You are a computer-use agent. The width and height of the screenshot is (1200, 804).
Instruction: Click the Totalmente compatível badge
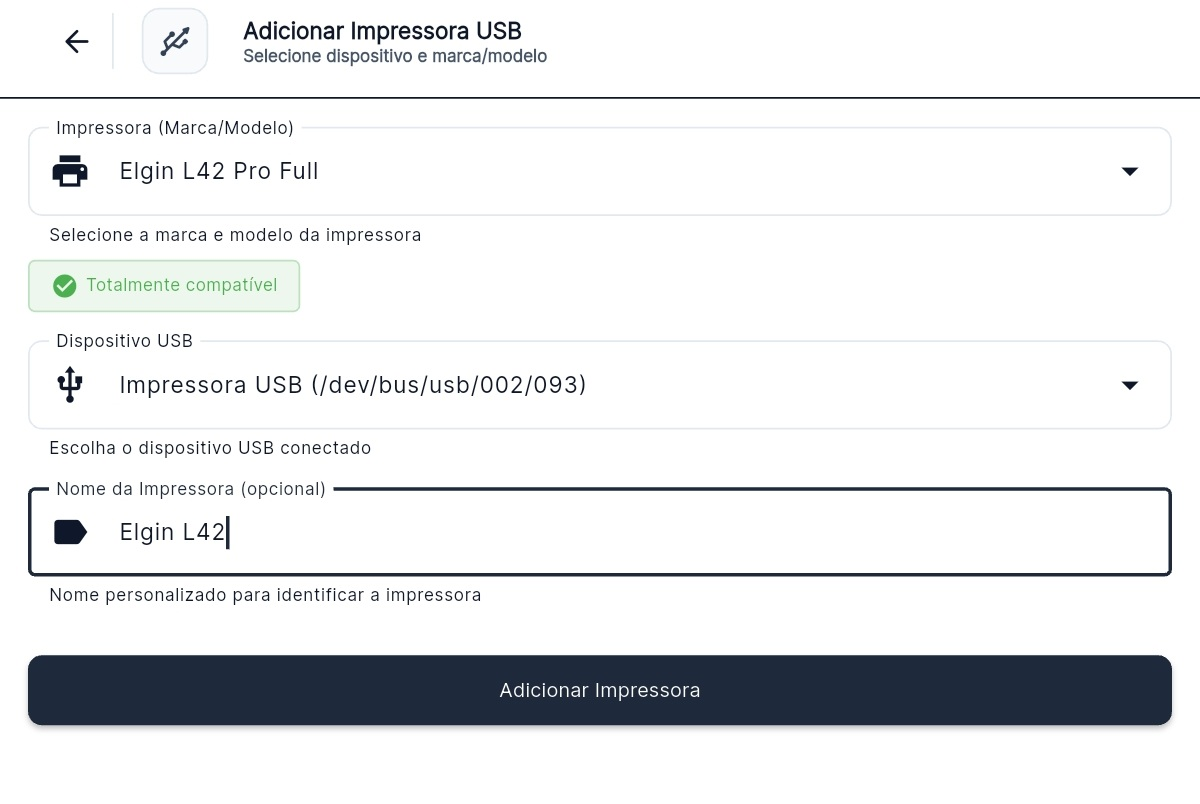(x=164, y=286)
